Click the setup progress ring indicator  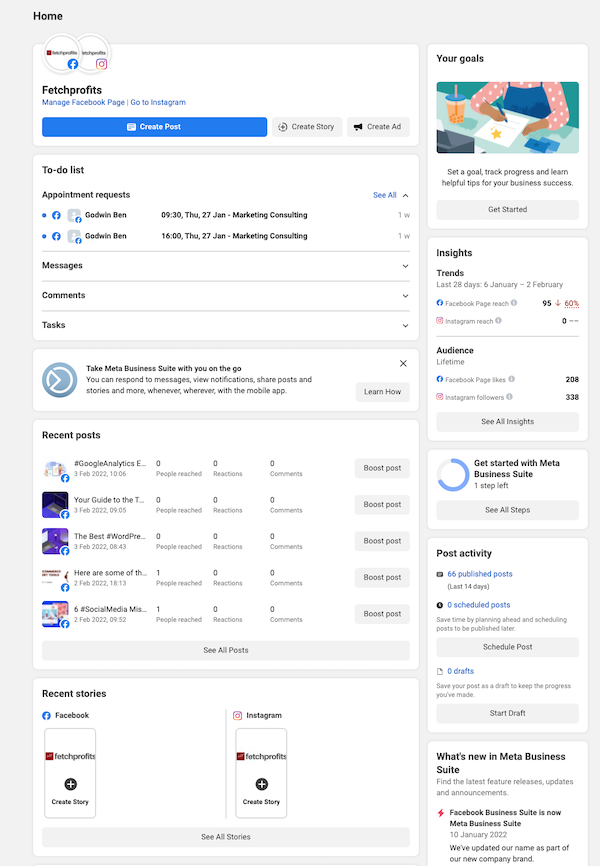point(453,475)
